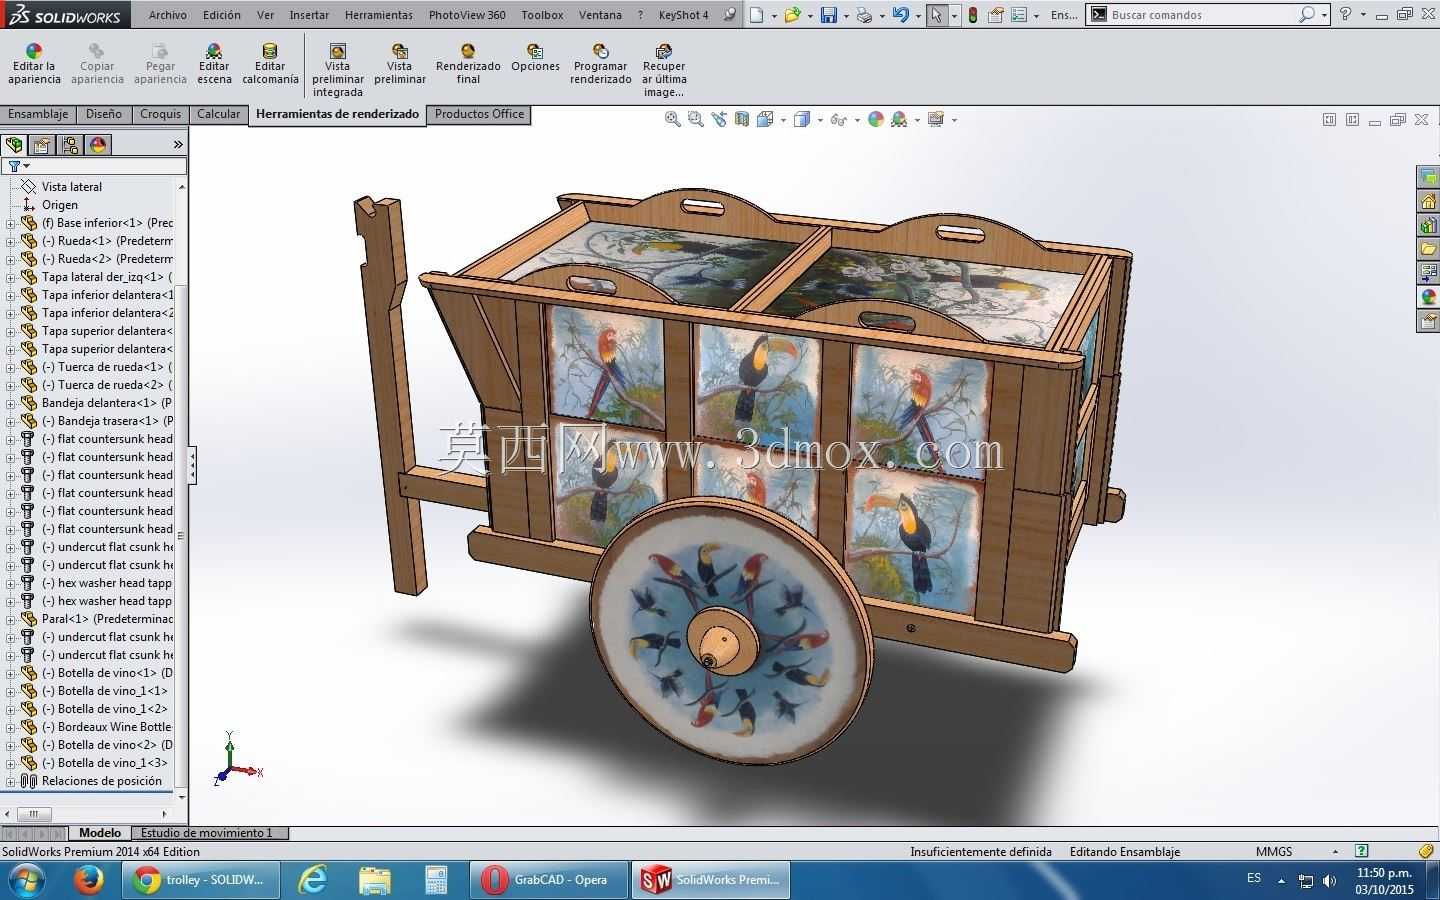Expand the manager pane tabs chevron

178,145
